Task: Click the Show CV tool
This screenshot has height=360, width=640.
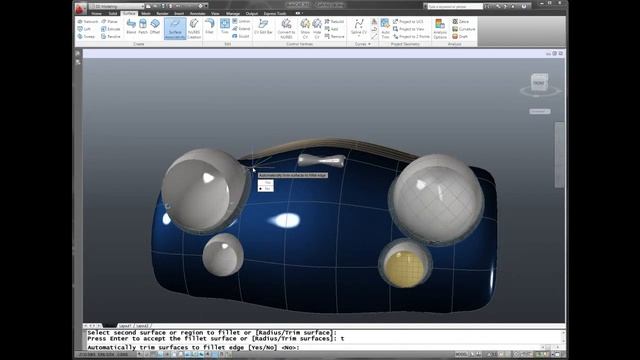Action: pyautogui.click(x=305, y=29)
